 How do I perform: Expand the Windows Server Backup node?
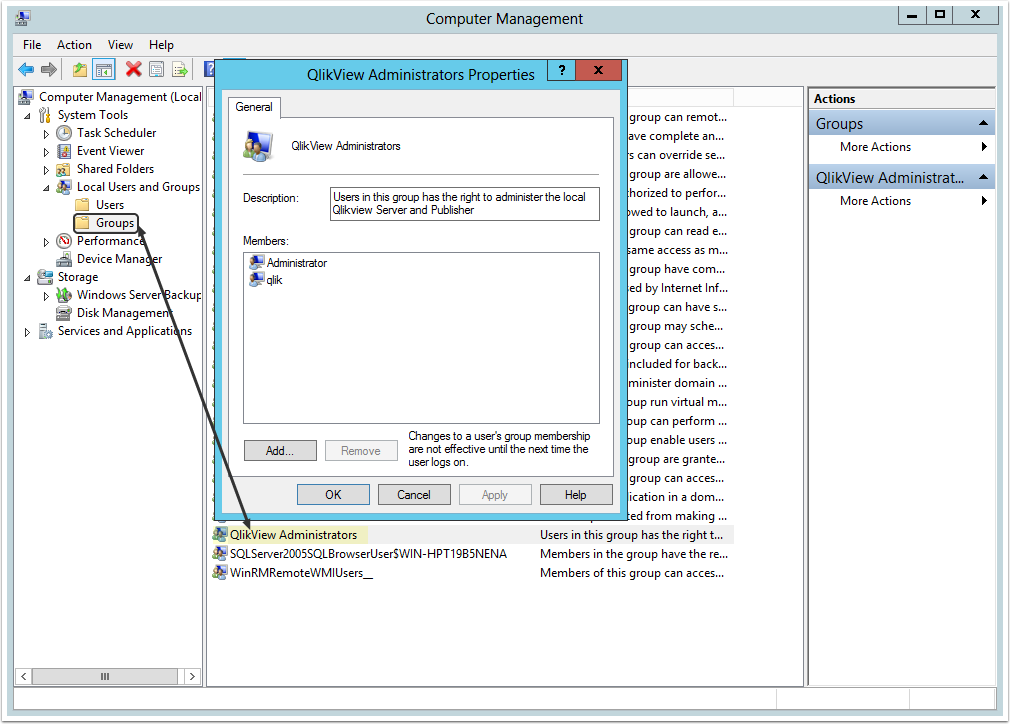click(46, 296)
